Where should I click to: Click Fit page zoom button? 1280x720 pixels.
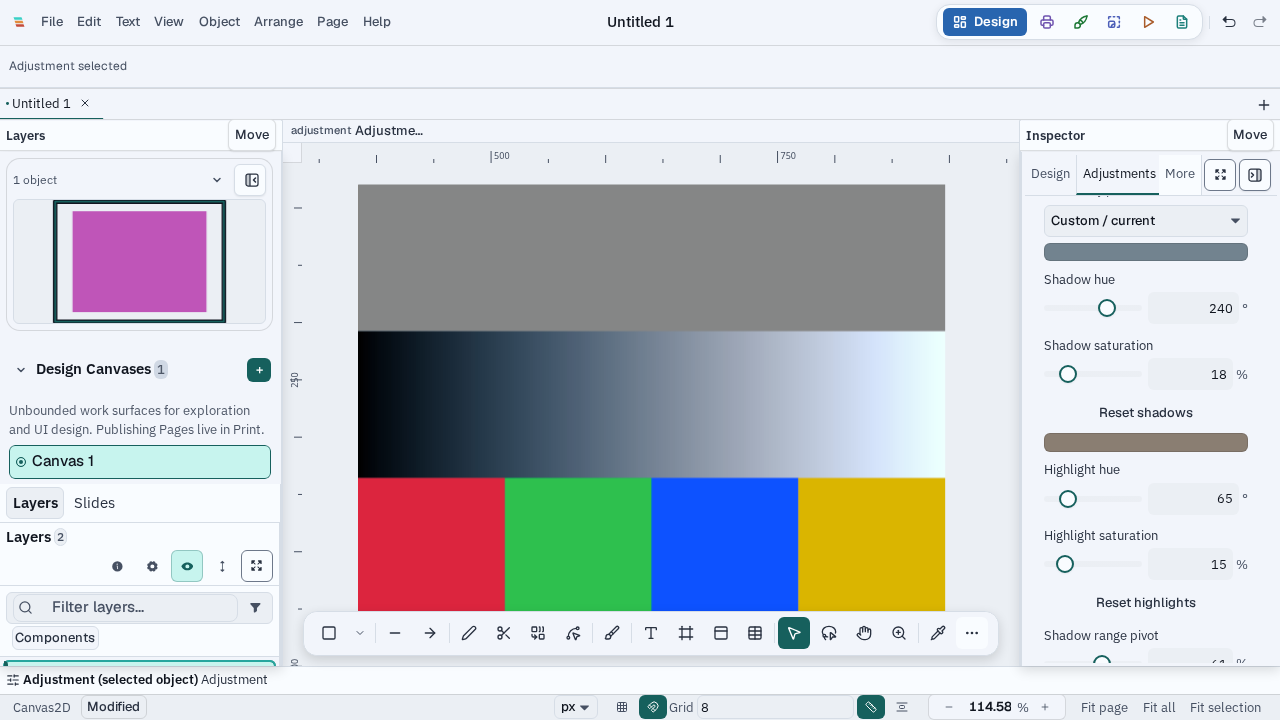coord(1104,707)
